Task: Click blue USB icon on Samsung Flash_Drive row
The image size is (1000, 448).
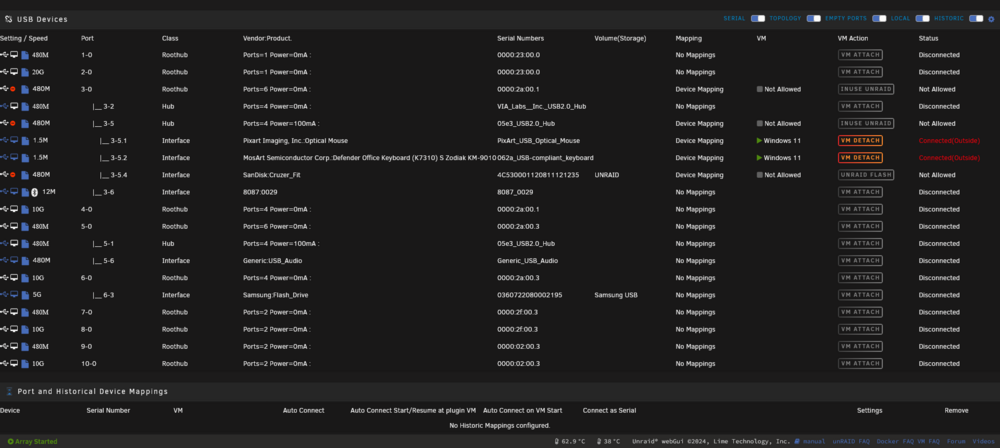Action: coord(4,295)
